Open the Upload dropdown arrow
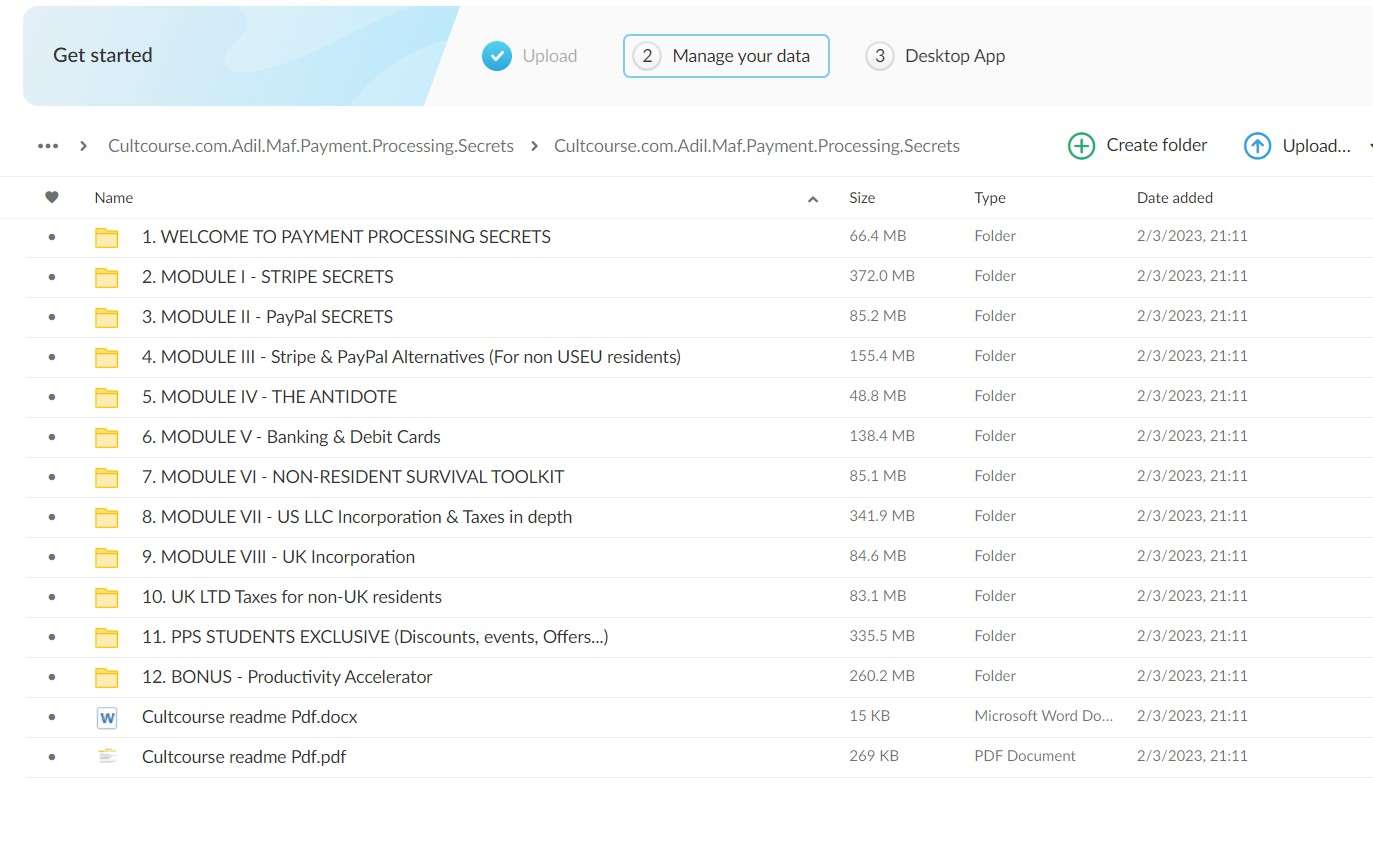 coord(1368,146)
